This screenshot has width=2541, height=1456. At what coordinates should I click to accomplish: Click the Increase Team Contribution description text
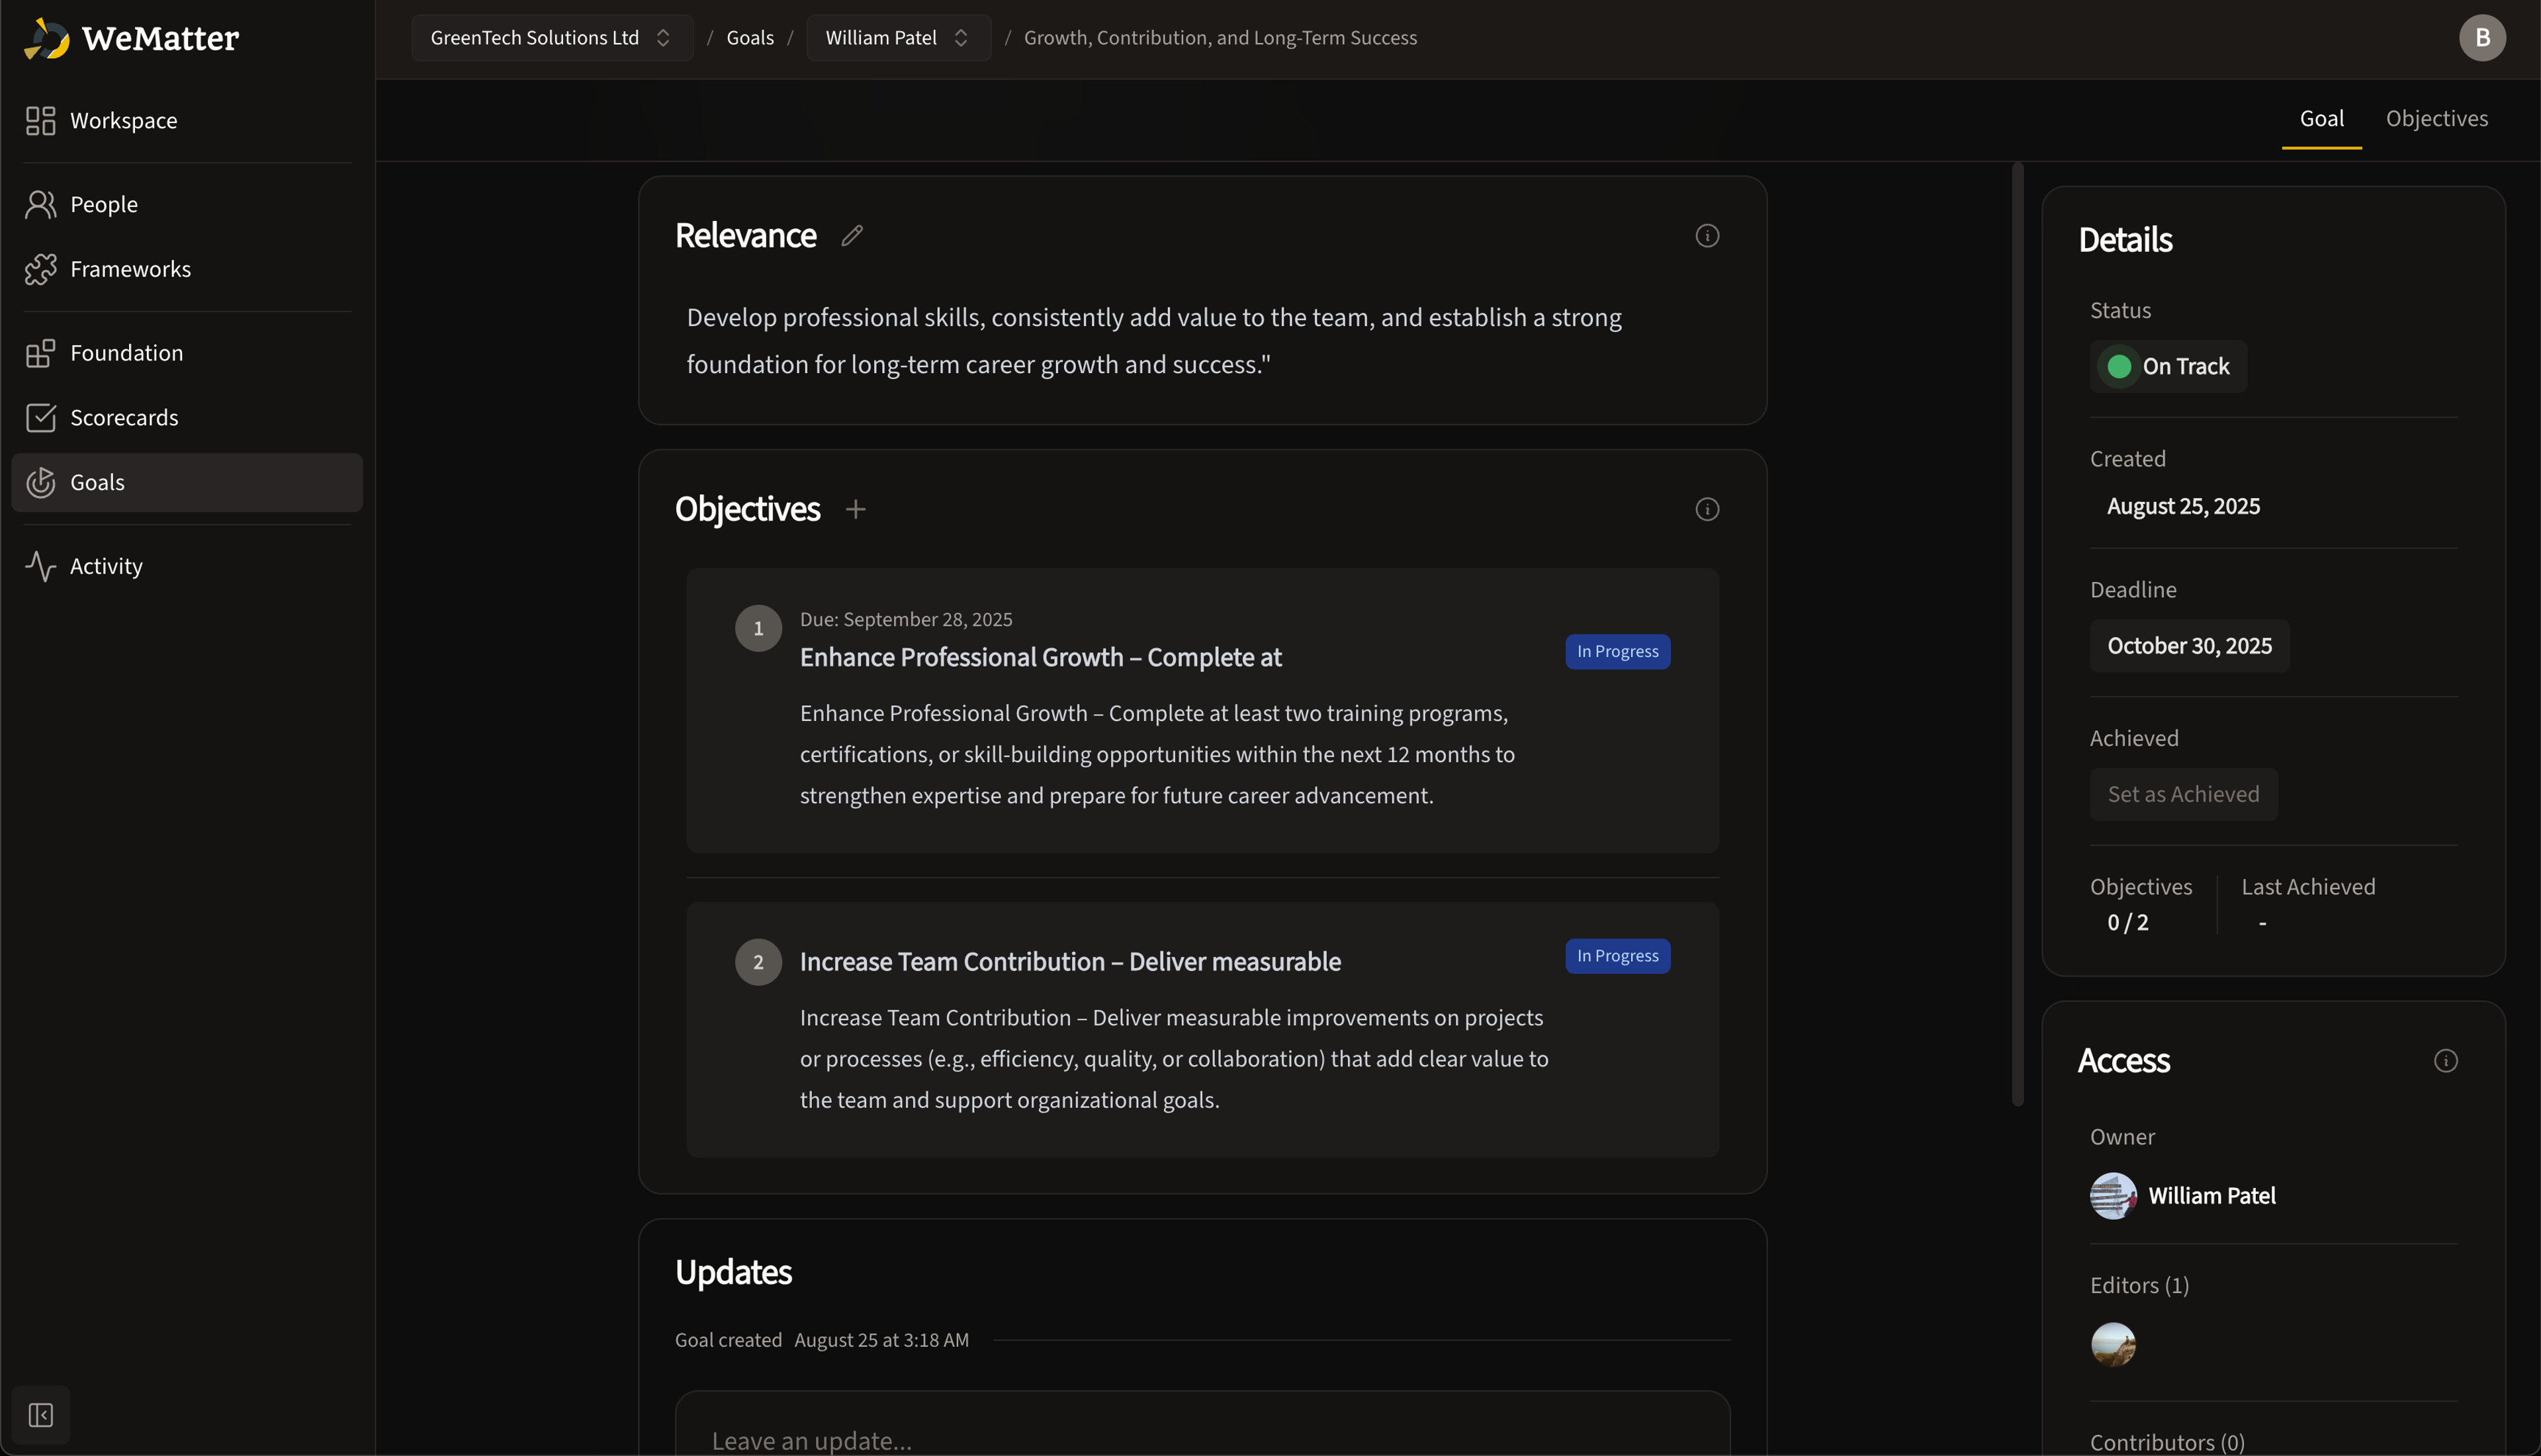pos(1174,1059)
